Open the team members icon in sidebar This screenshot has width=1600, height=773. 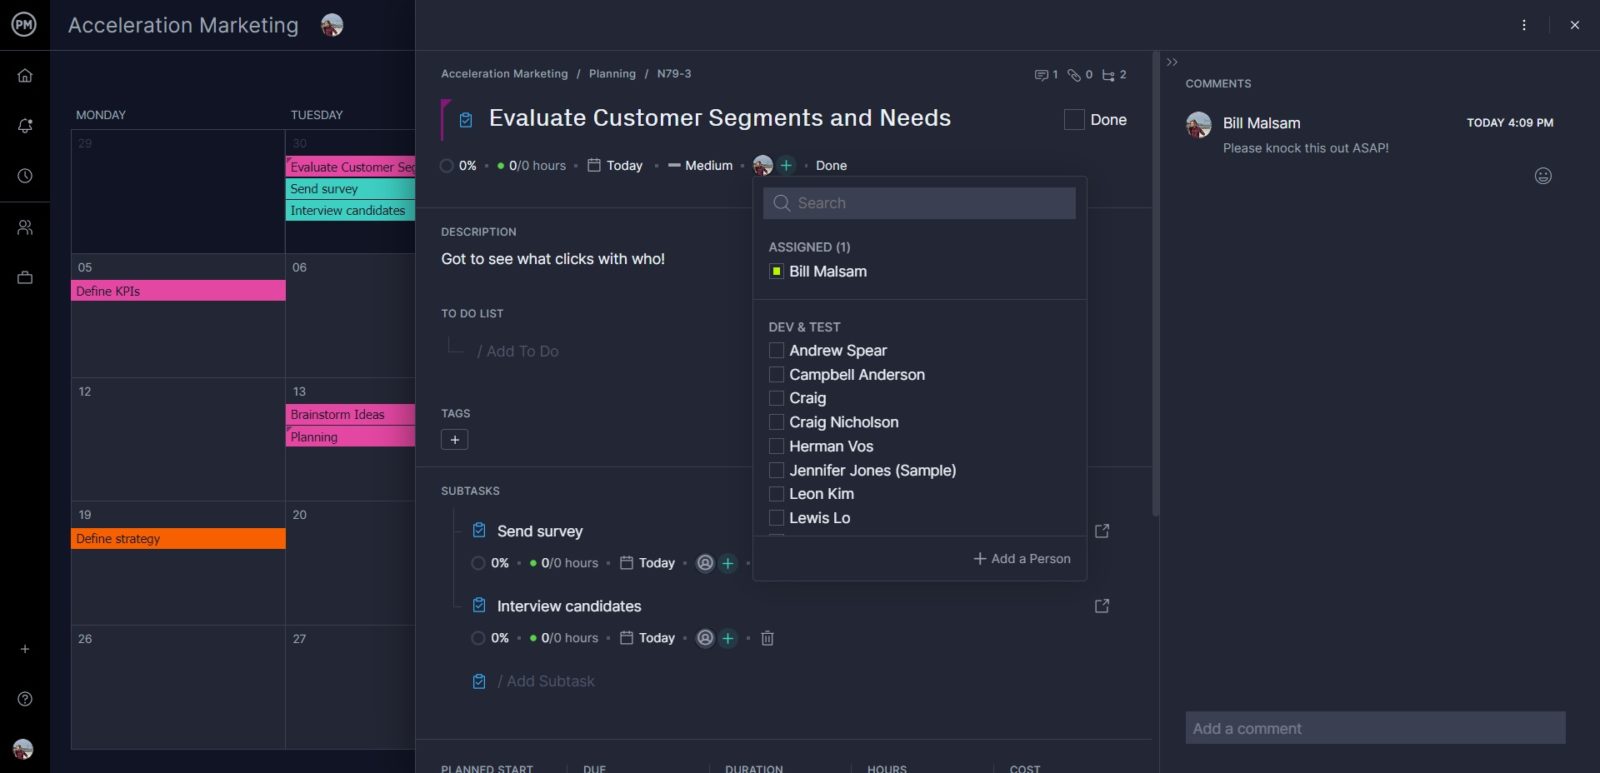25,228
